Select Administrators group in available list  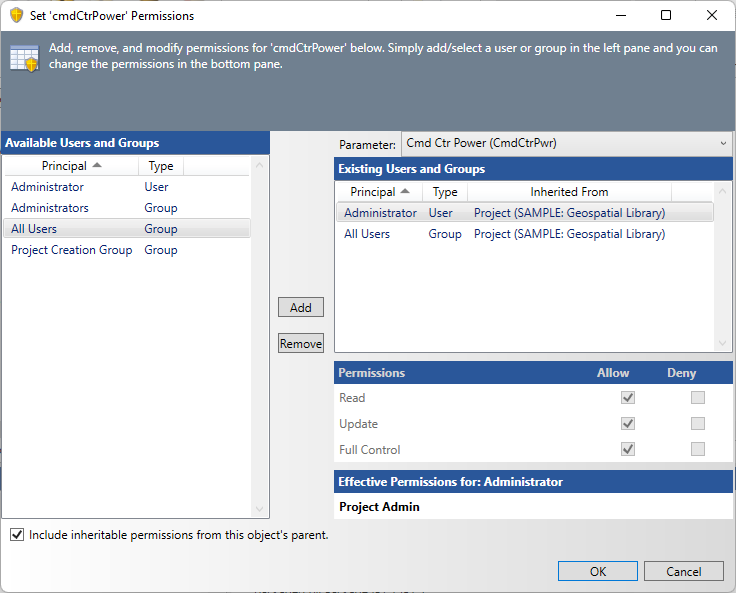point(50,208)
